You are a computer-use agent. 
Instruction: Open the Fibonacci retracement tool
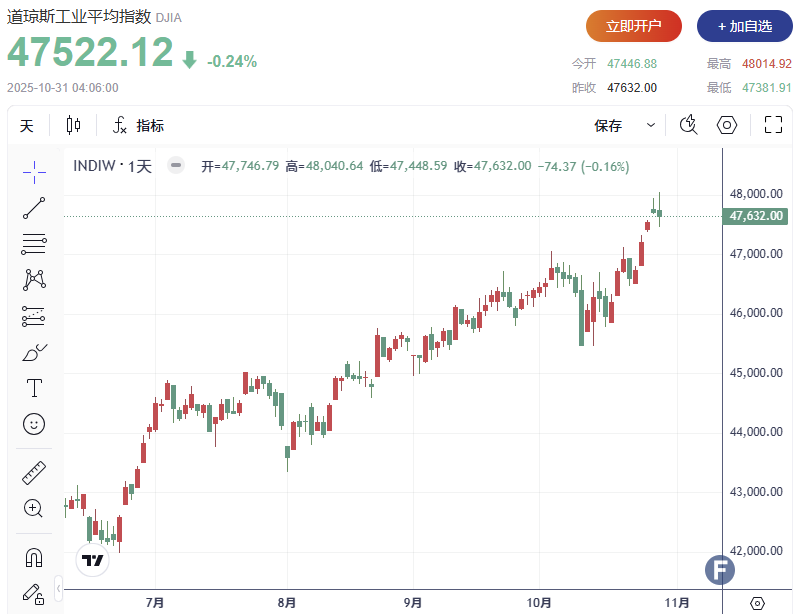[x=34, y=243]
